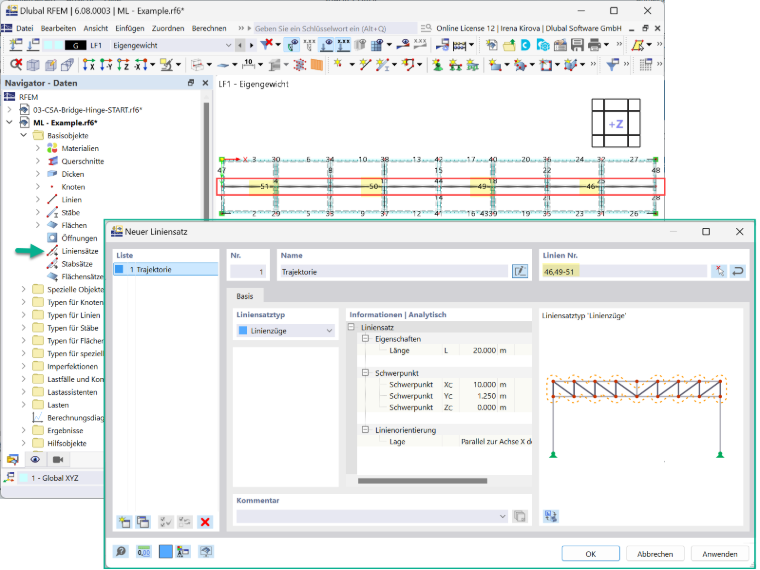Pick lines graphically using the Linien Nr. selector
The width and height of the screenshot is (760, 570).
[719, 271]
